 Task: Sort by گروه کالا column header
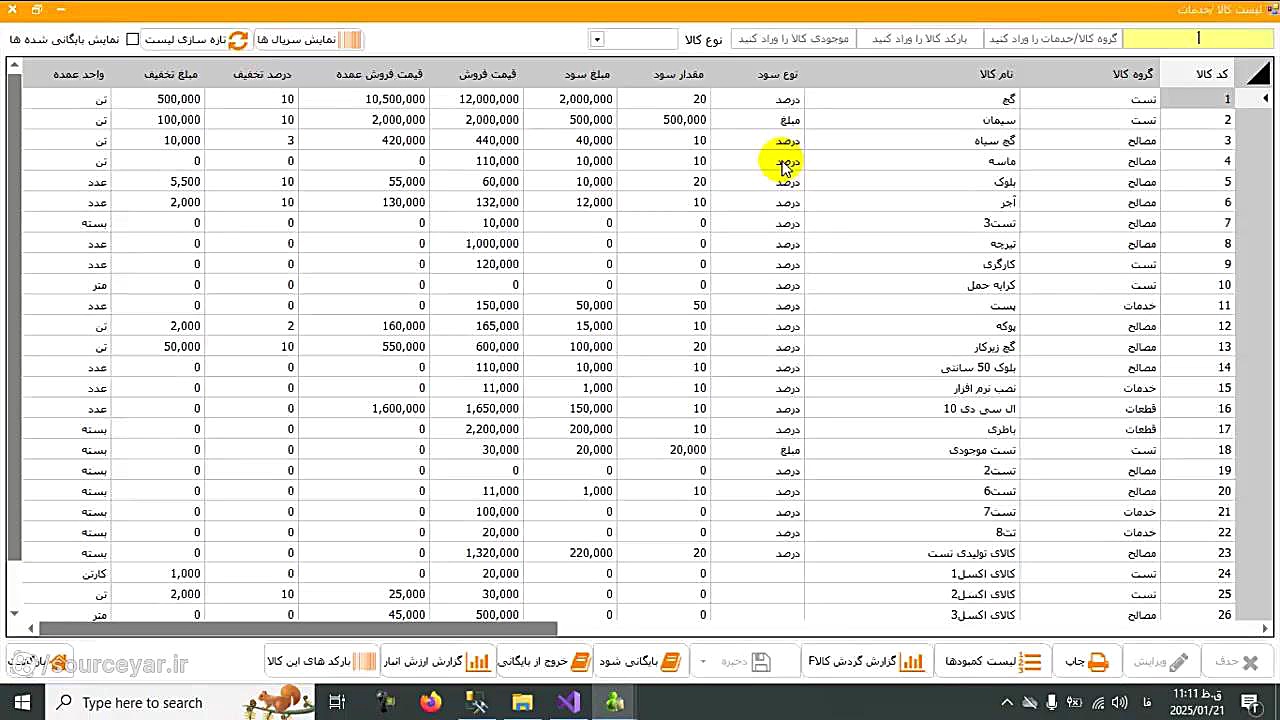pyautogui.click(x=1089, y=74)
